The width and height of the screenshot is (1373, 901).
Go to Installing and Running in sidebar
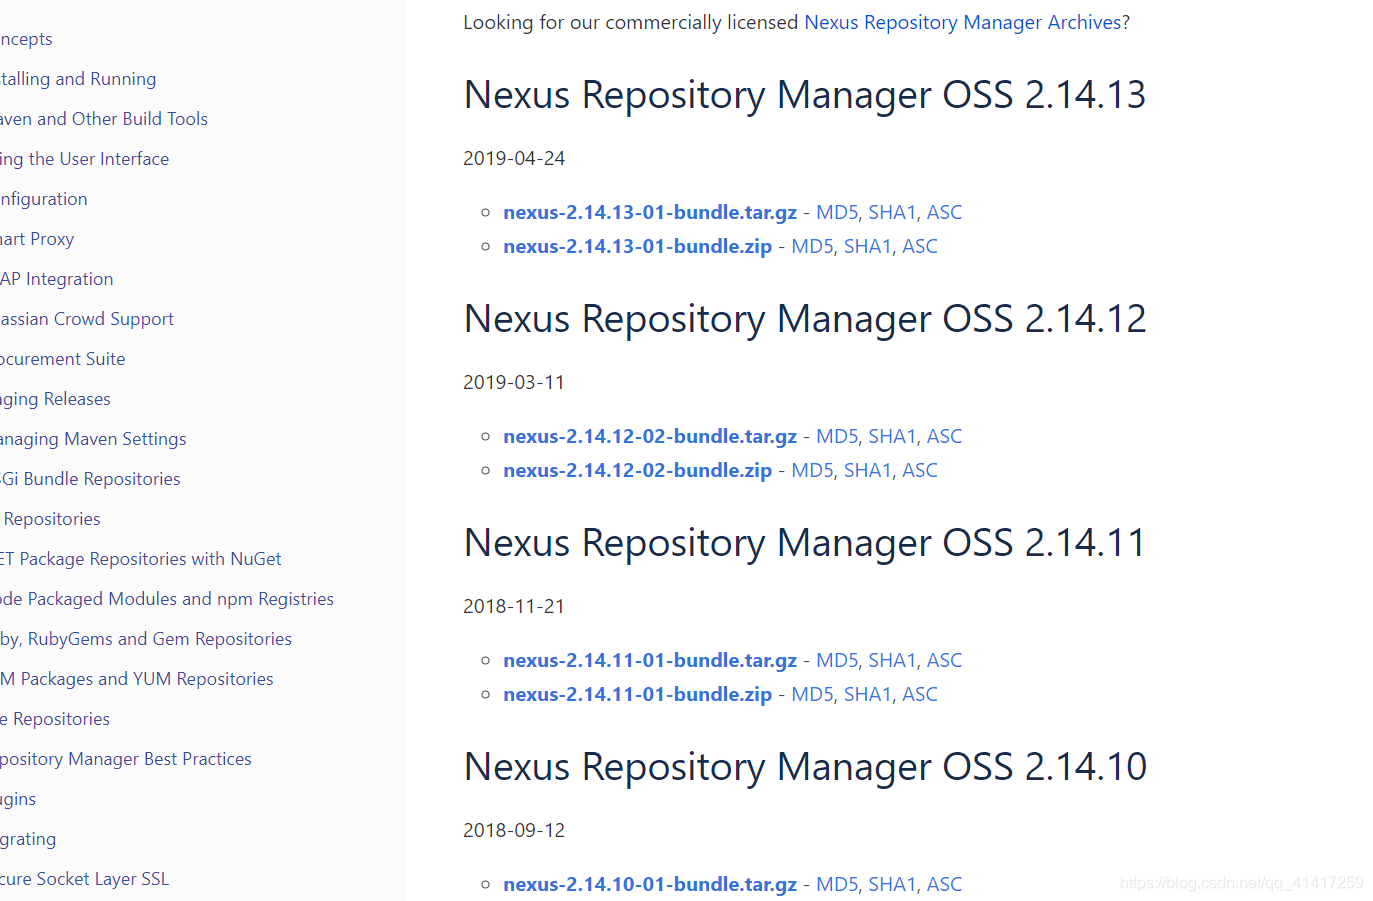[78, 79]
